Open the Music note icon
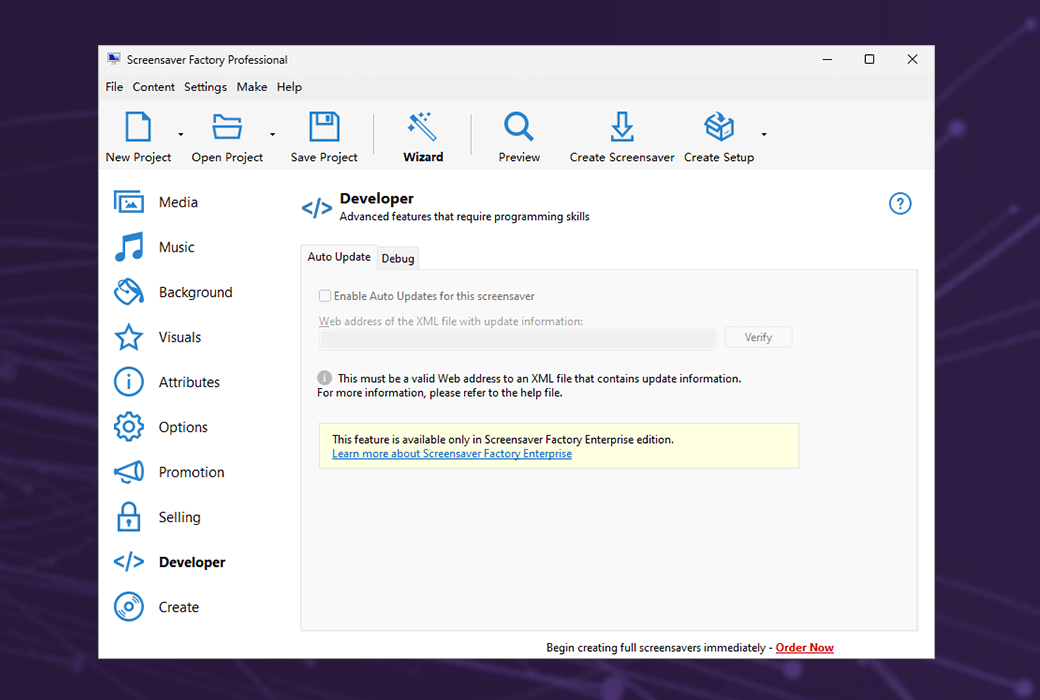Image resolution: width=1040 pixels, height=700 pixels. [129, 247]
